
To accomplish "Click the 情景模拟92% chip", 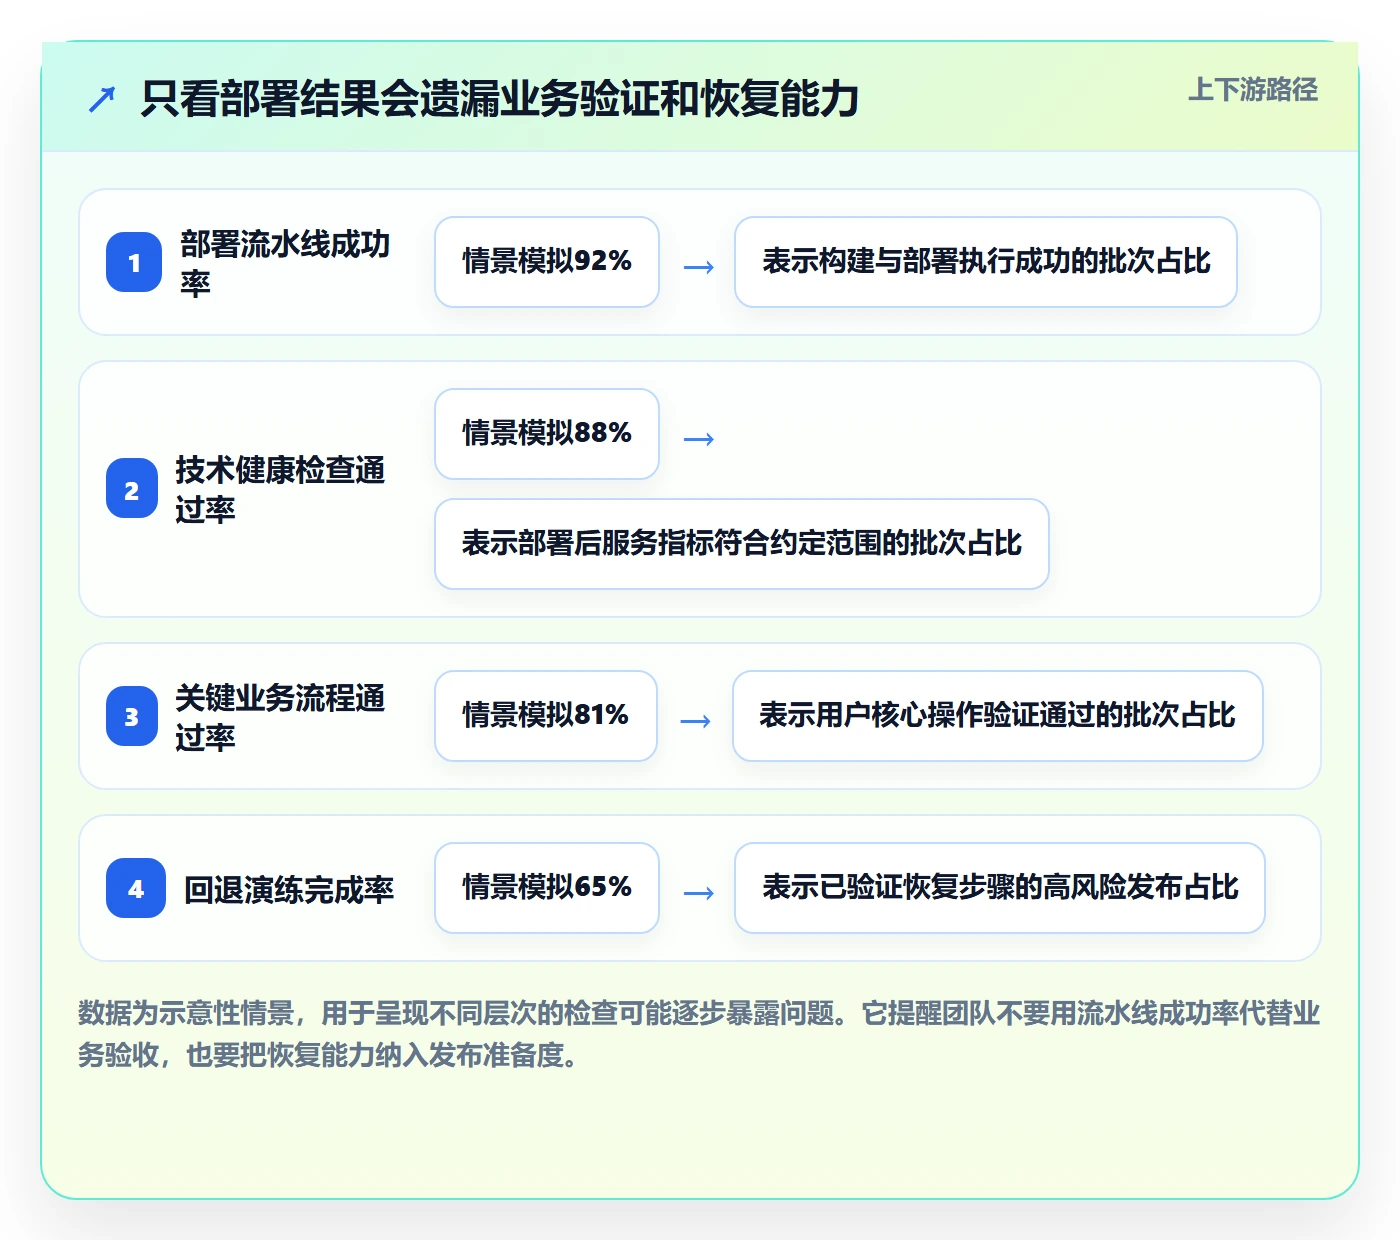I will [x=547, y=262].
